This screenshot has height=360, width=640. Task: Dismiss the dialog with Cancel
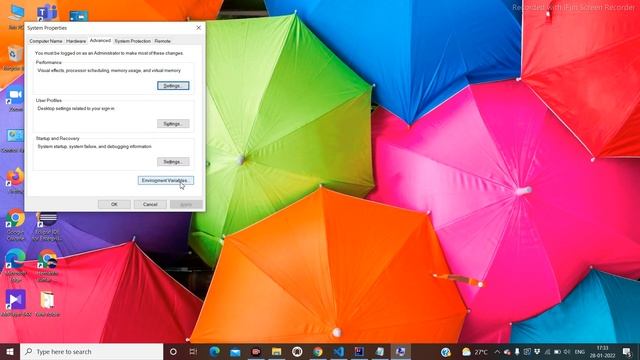pos(150,204)
